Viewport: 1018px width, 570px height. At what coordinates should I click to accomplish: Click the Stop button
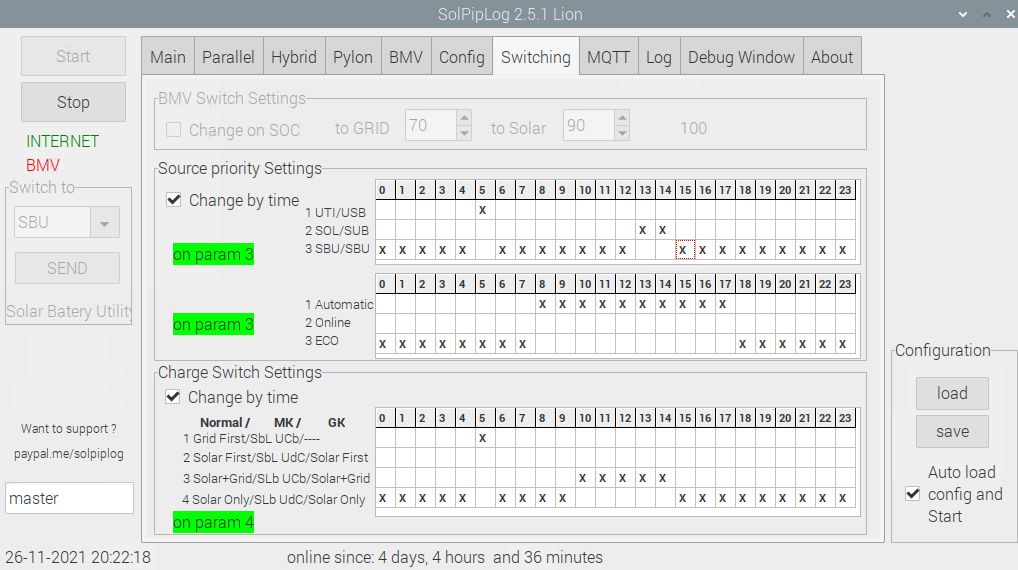coord(73,102)
